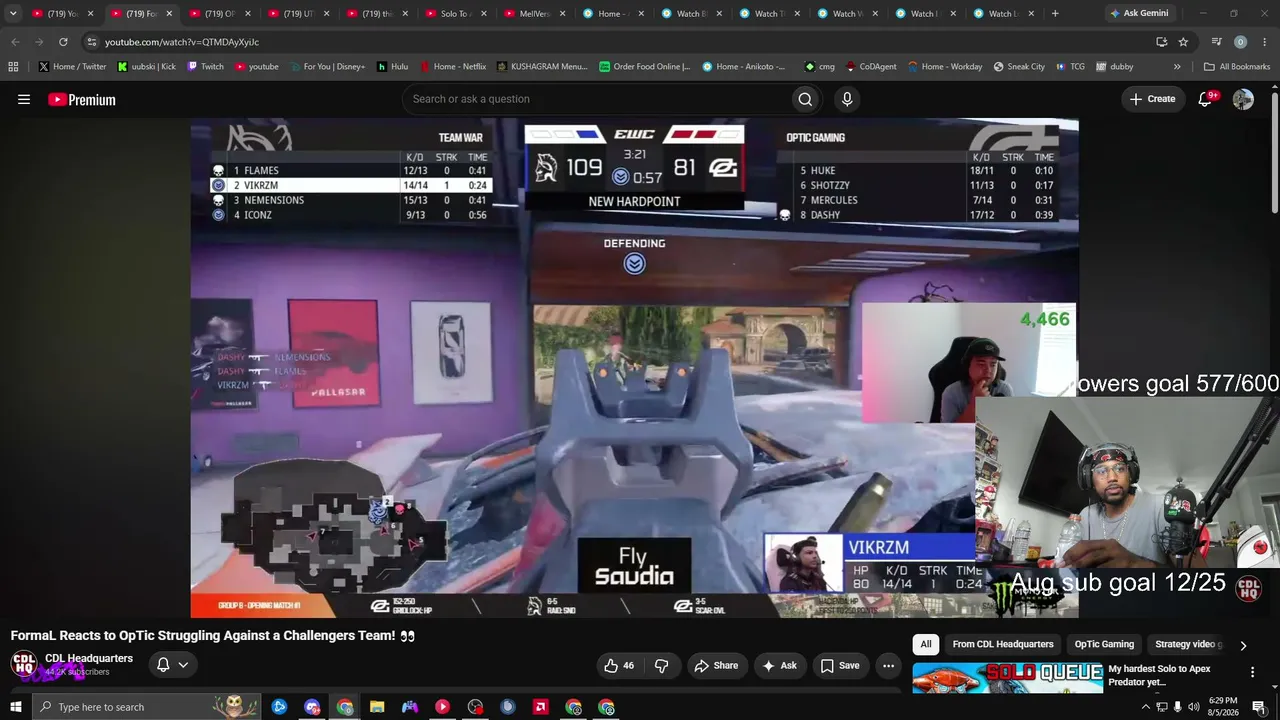The height and width of the screenshot is (720, 1280).
Task: Search with voice using the microphone icon
Action: click(x=847, y=99)
